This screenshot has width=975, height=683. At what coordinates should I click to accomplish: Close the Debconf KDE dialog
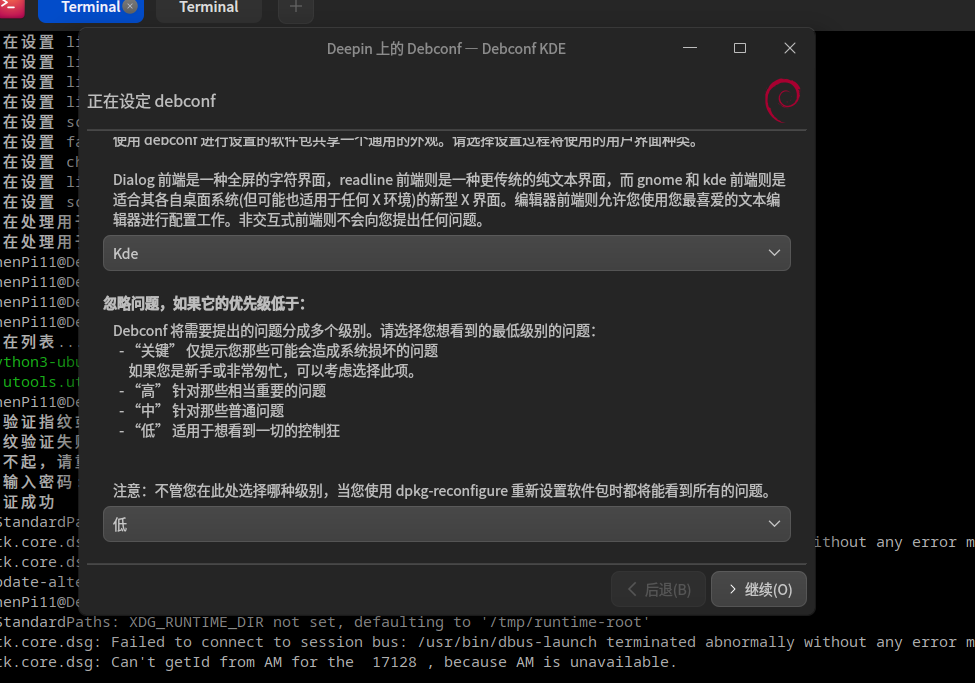[x=790, y=48]
